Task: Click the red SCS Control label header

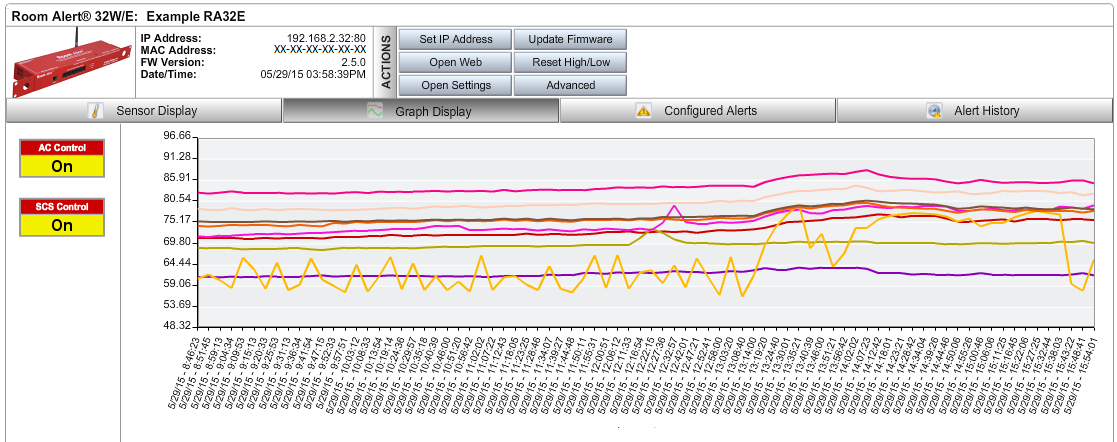Action: (62, 206)
